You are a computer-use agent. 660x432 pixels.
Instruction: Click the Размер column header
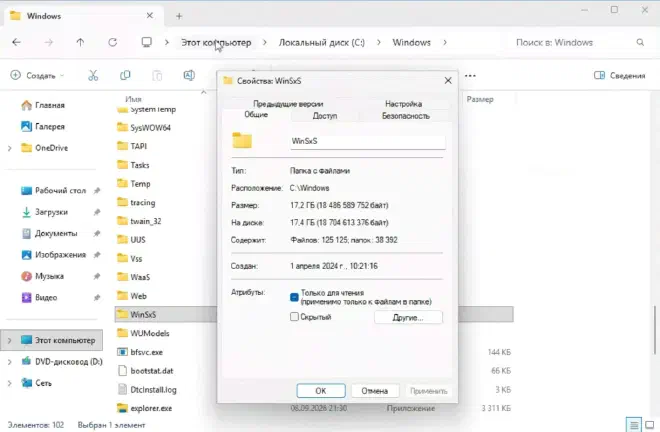(480, 99)
